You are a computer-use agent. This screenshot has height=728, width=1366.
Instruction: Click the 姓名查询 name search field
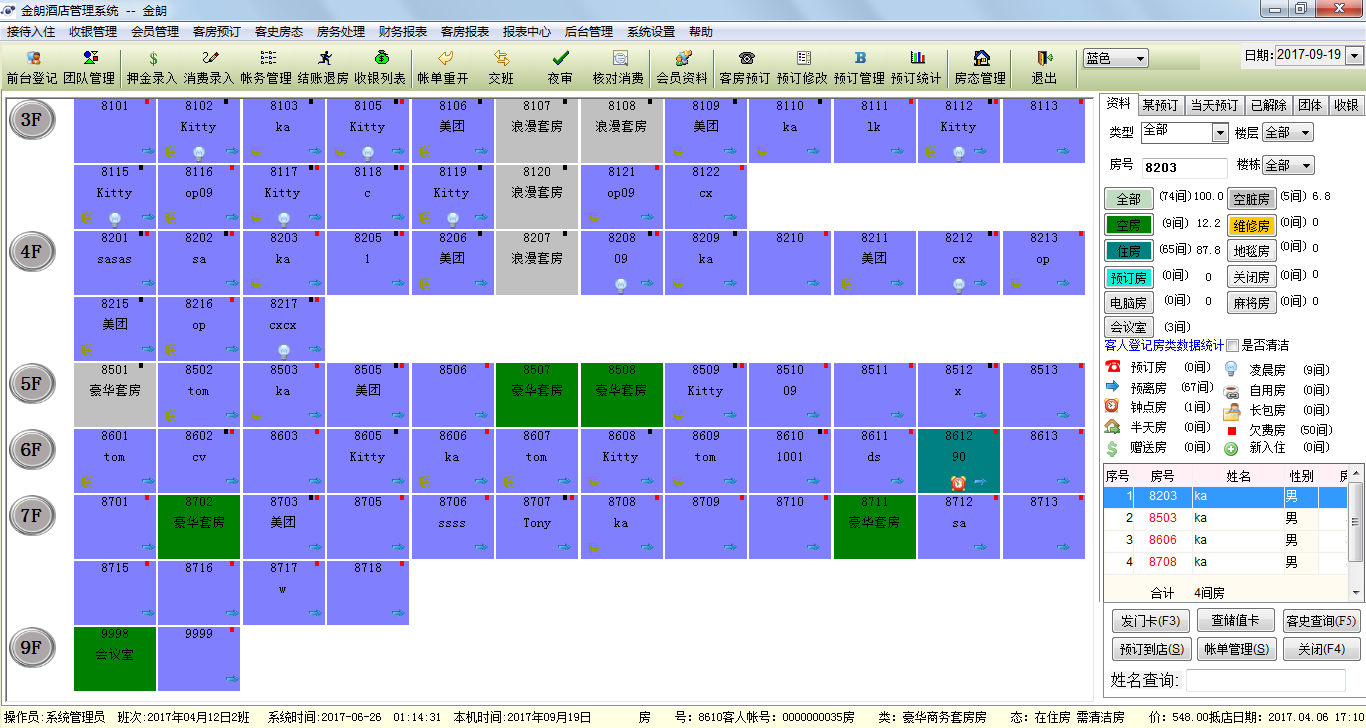point(1265,681)
